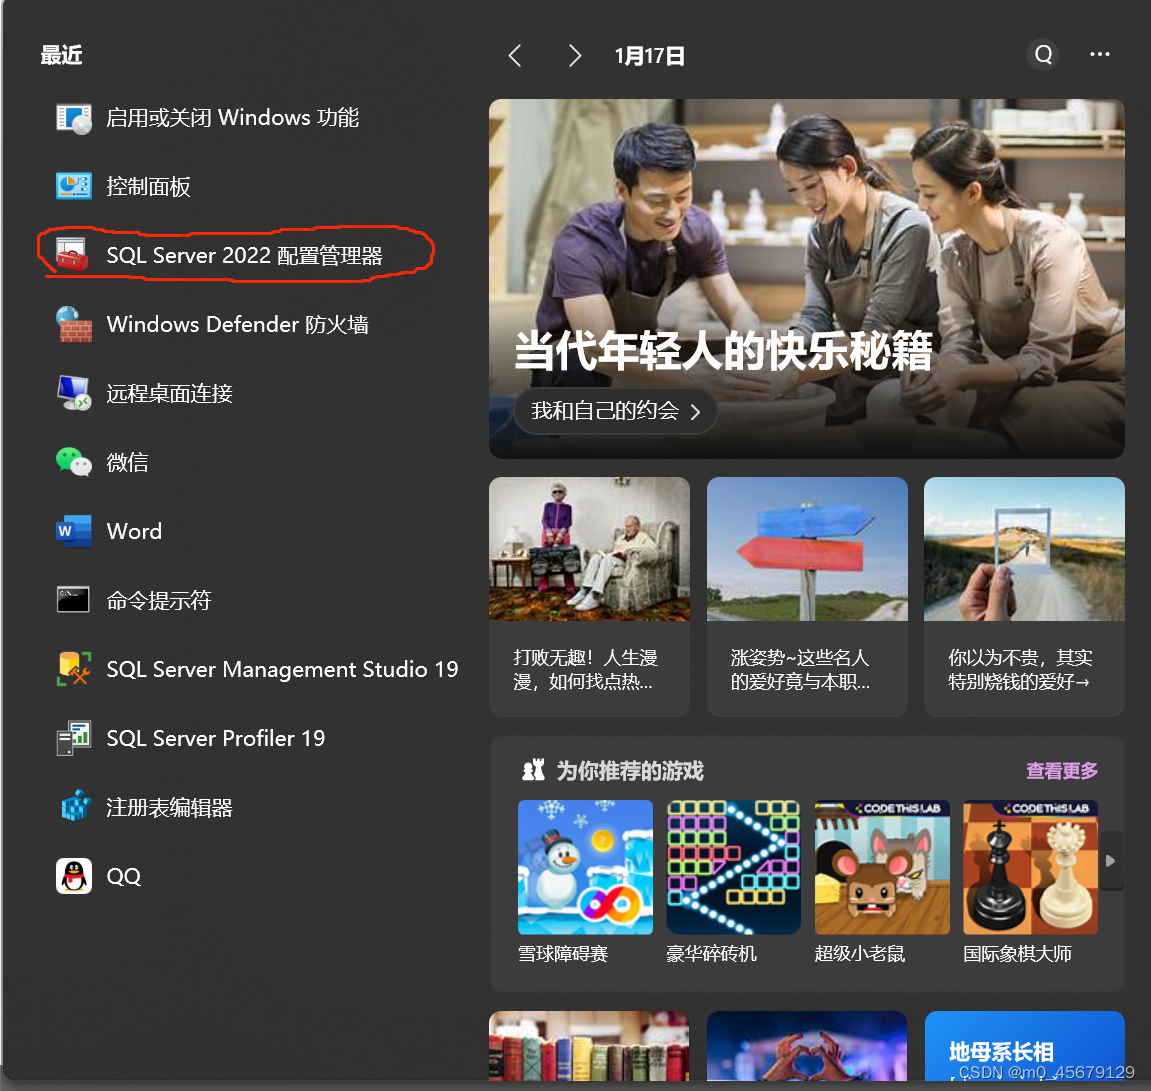Open the search magnifier at top right
The width and height of the screenshot is (1151, 1091).
click(1042, 55)
